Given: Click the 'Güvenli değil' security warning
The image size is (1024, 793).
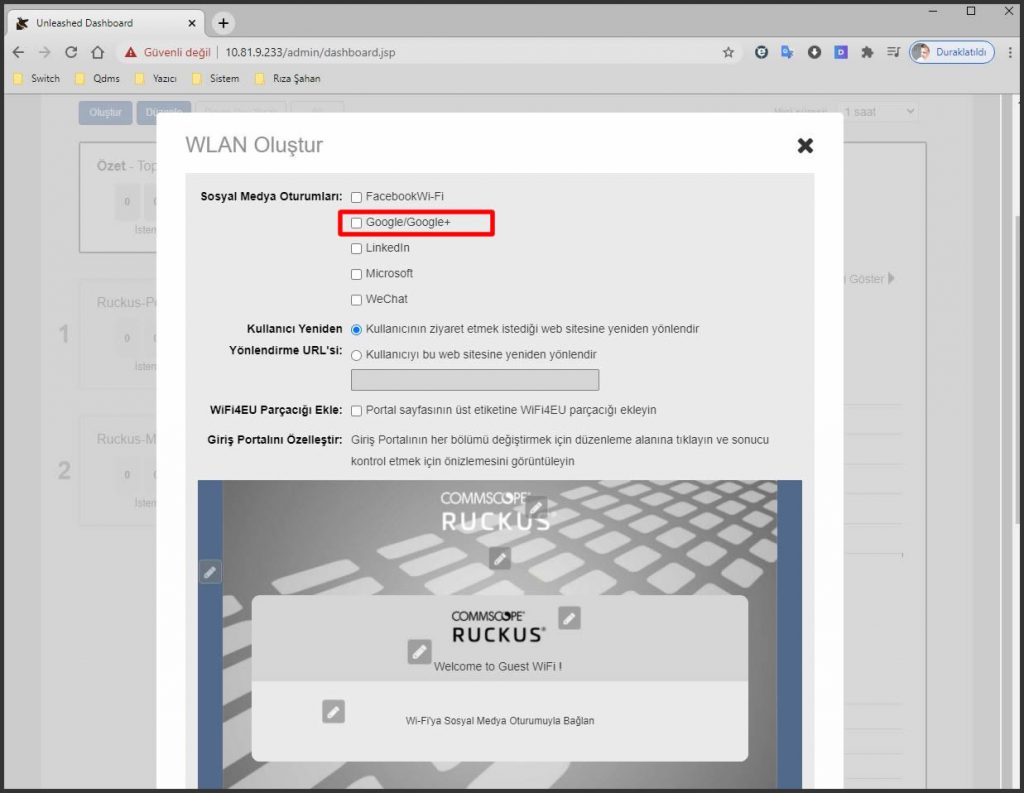Looking at the screenshot, I should coord(168,52).
